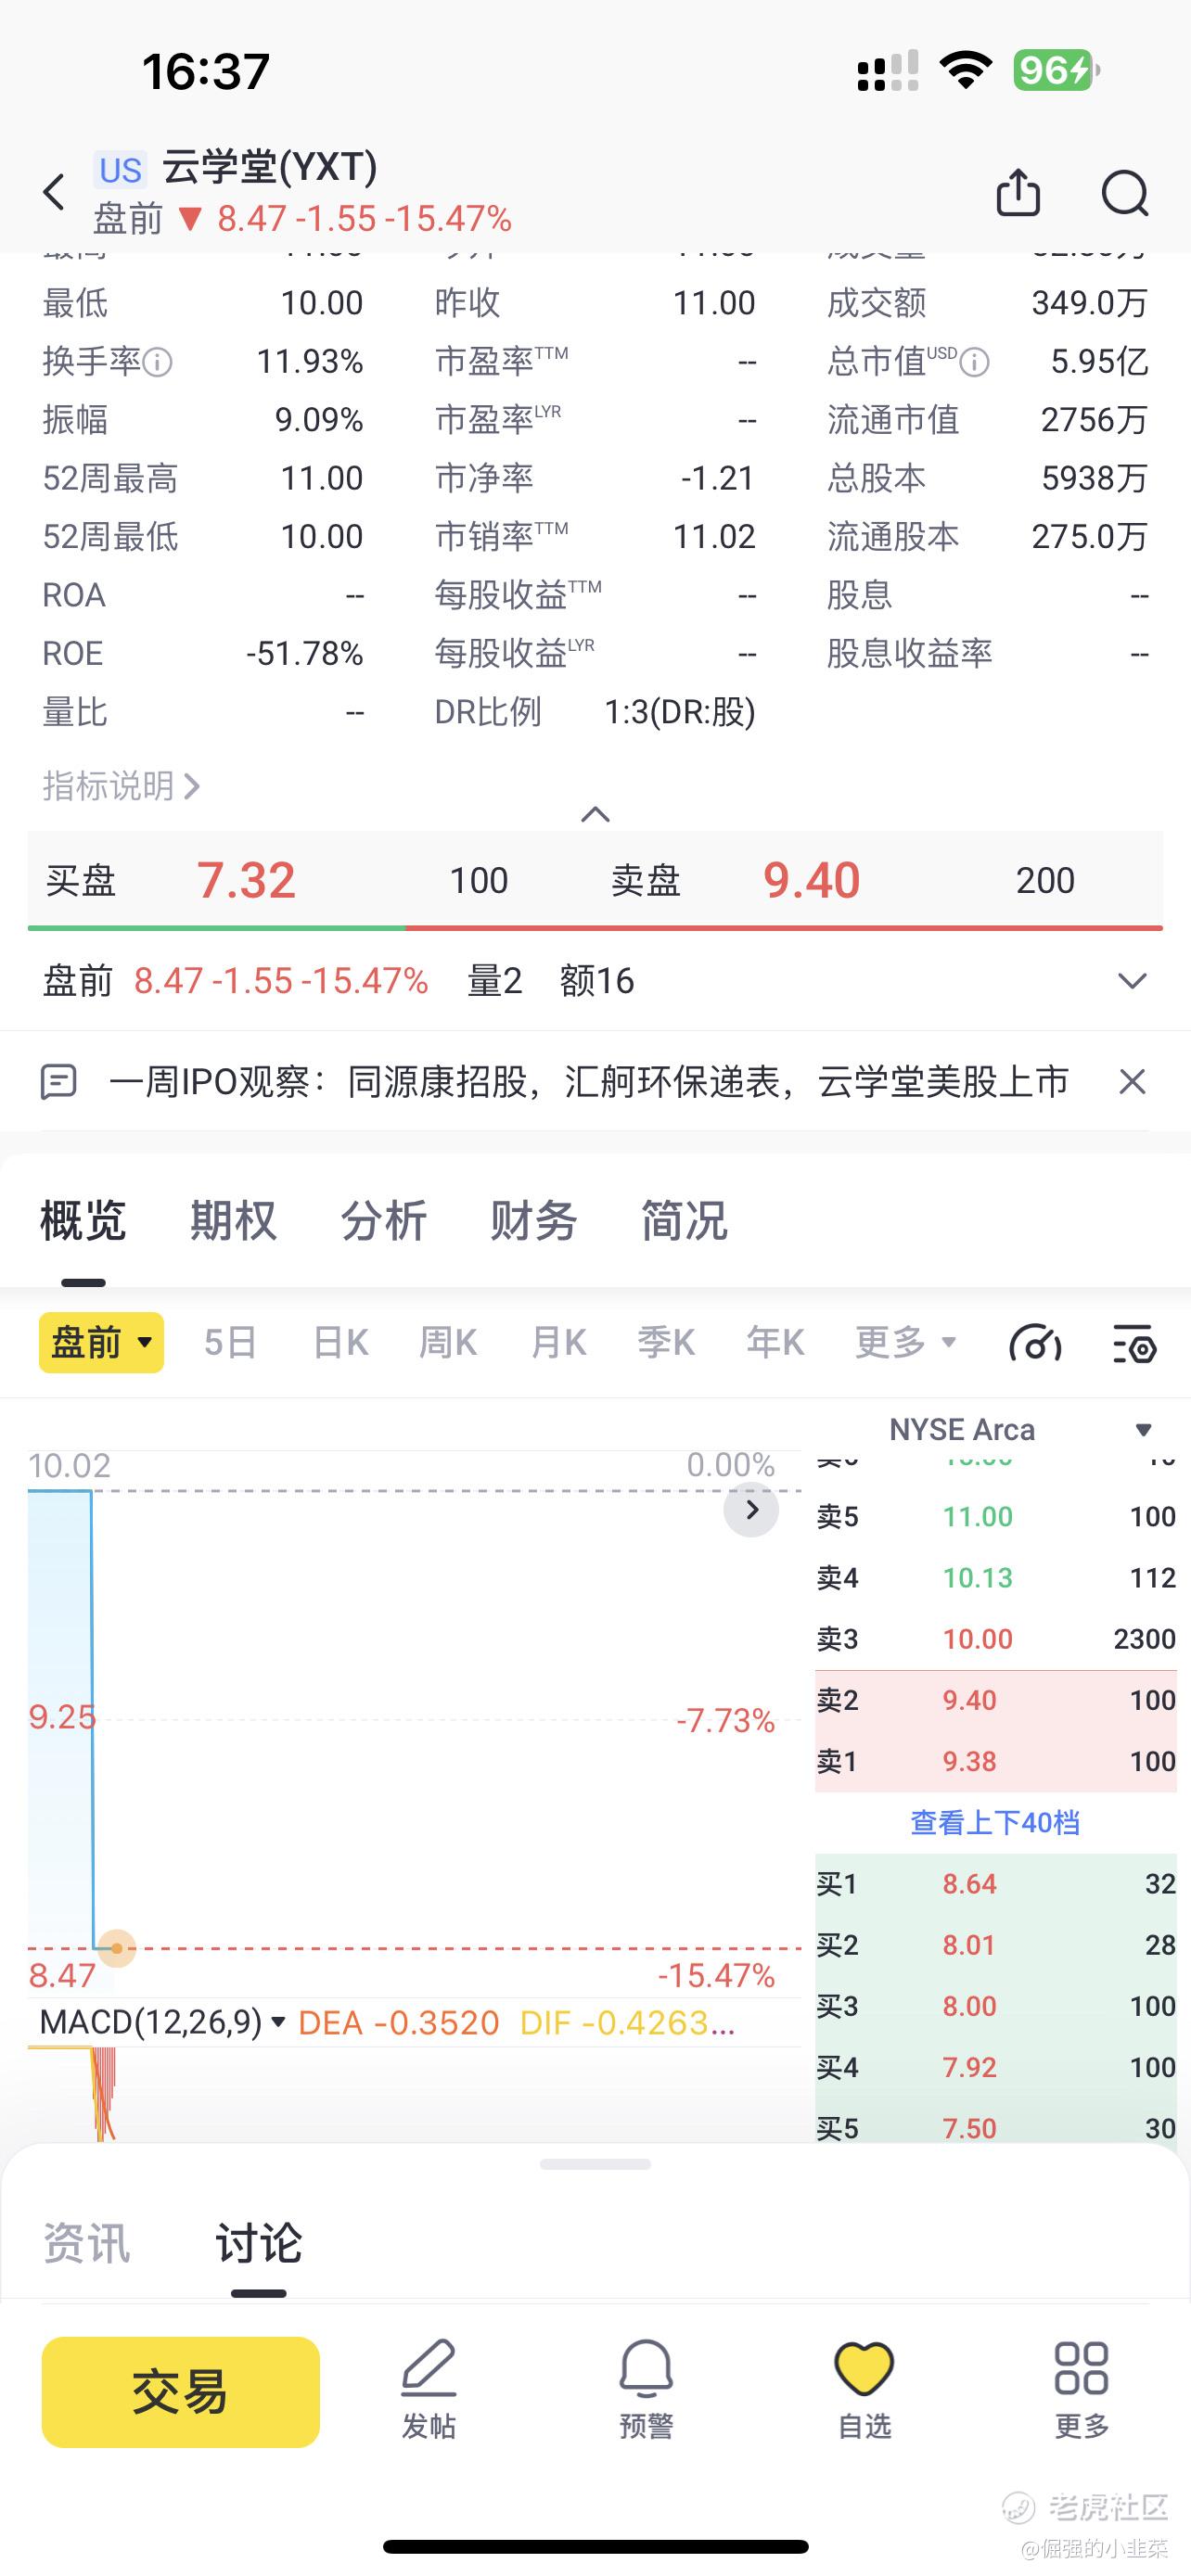
Task: Switch to the 讨论 tab
Action: pyautogui.click(x=259, y=2243)
